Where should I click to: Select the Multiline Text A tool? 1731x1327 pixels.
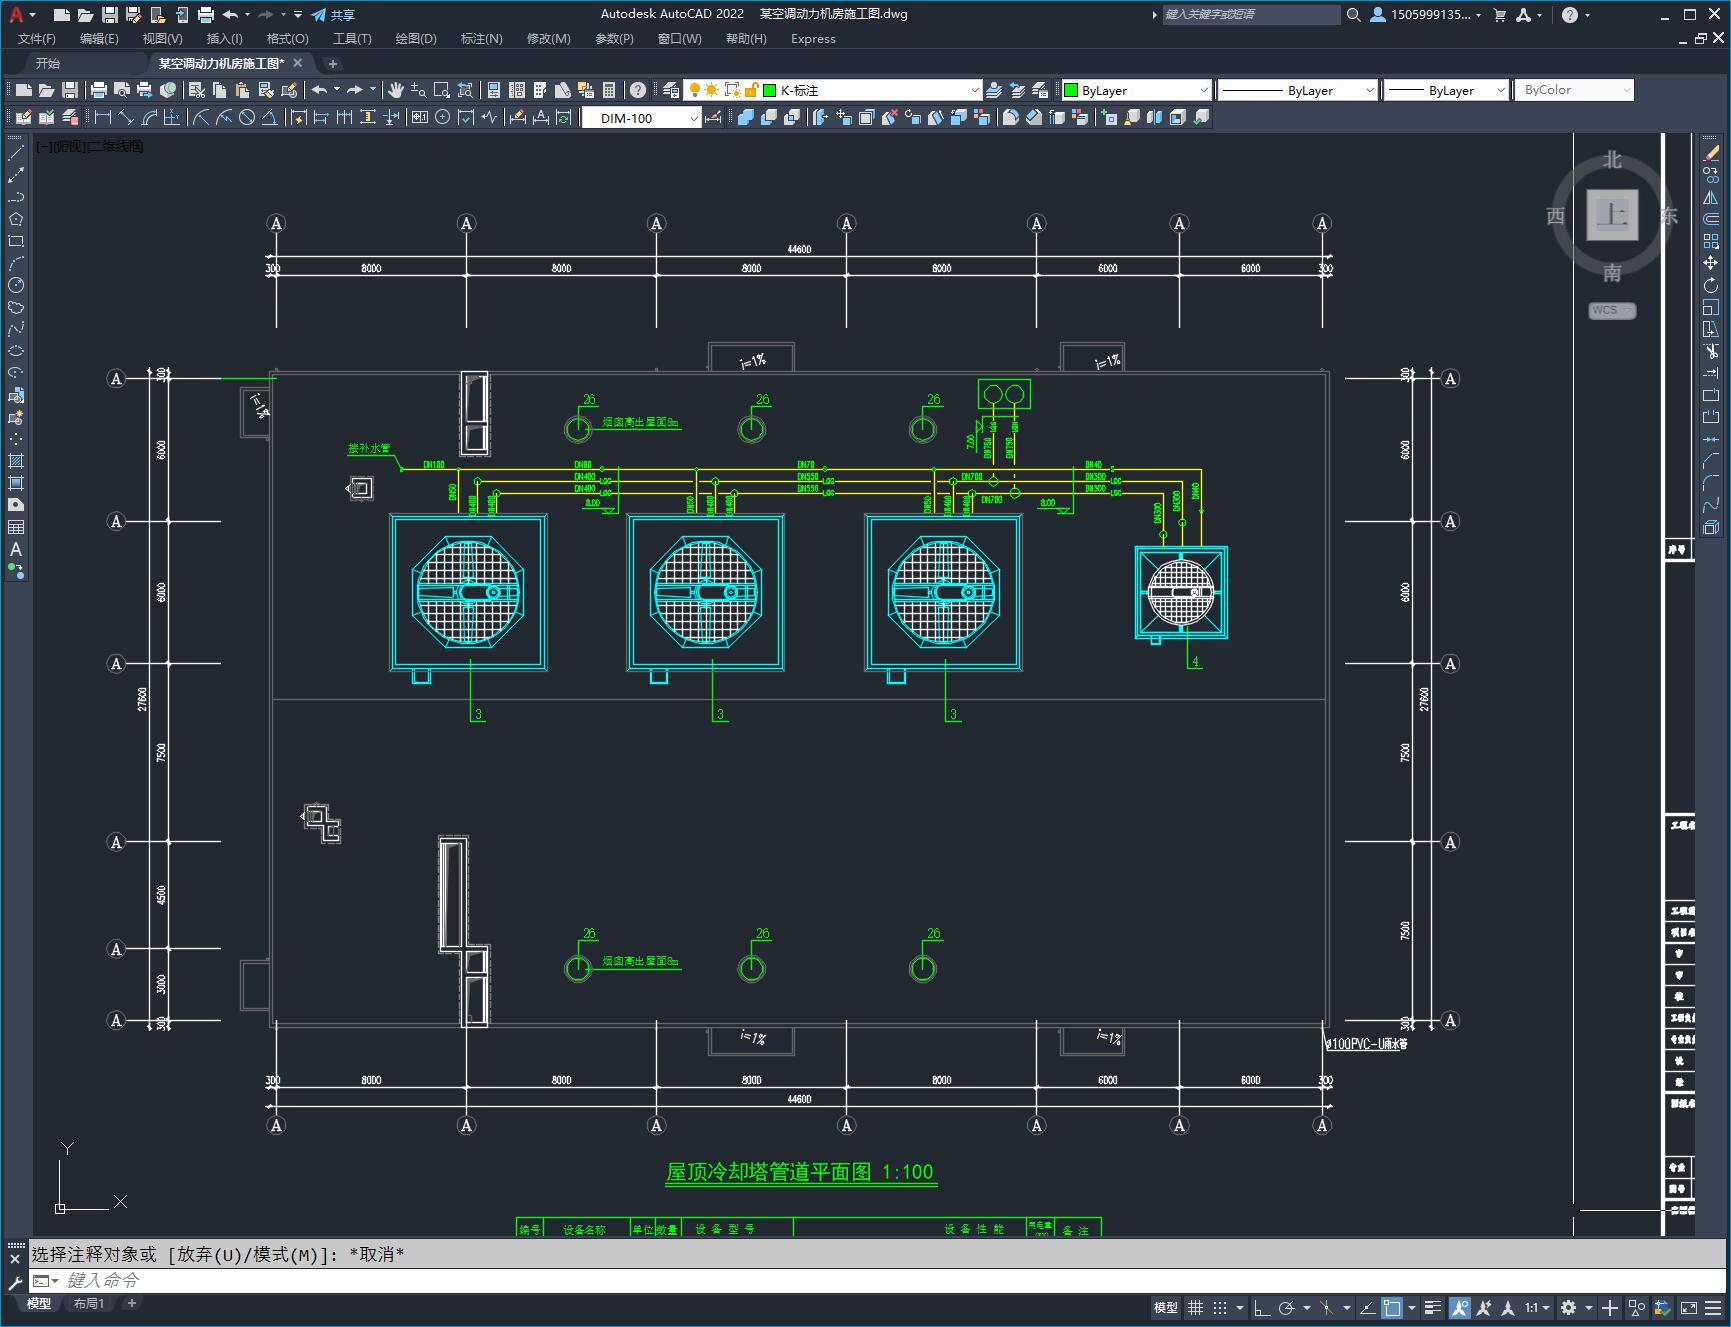pos(16,549)
